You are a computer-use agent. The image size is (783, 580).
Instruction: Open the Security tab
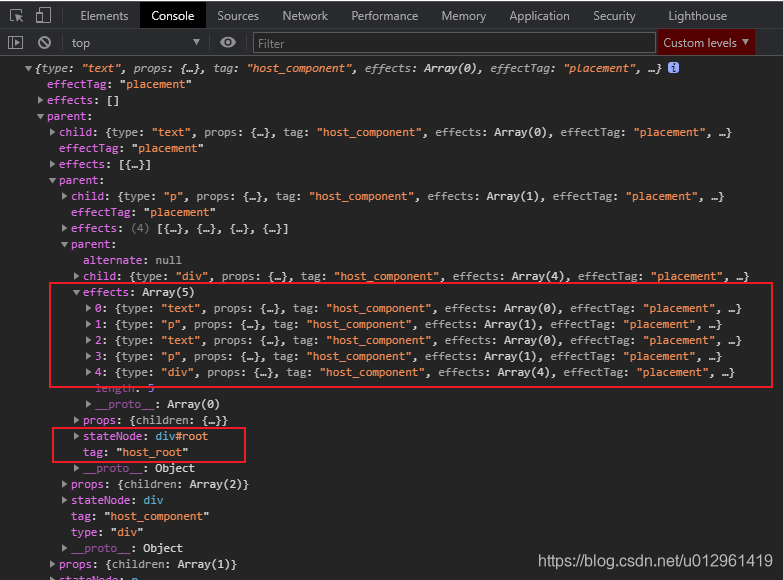click(614, 16)
